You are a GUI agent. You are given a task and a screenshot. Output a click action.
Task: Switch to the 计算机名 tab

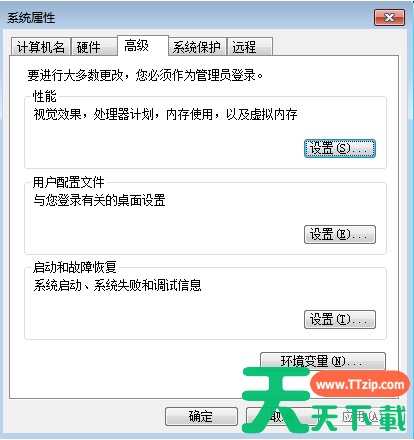[x=41, y=47]
